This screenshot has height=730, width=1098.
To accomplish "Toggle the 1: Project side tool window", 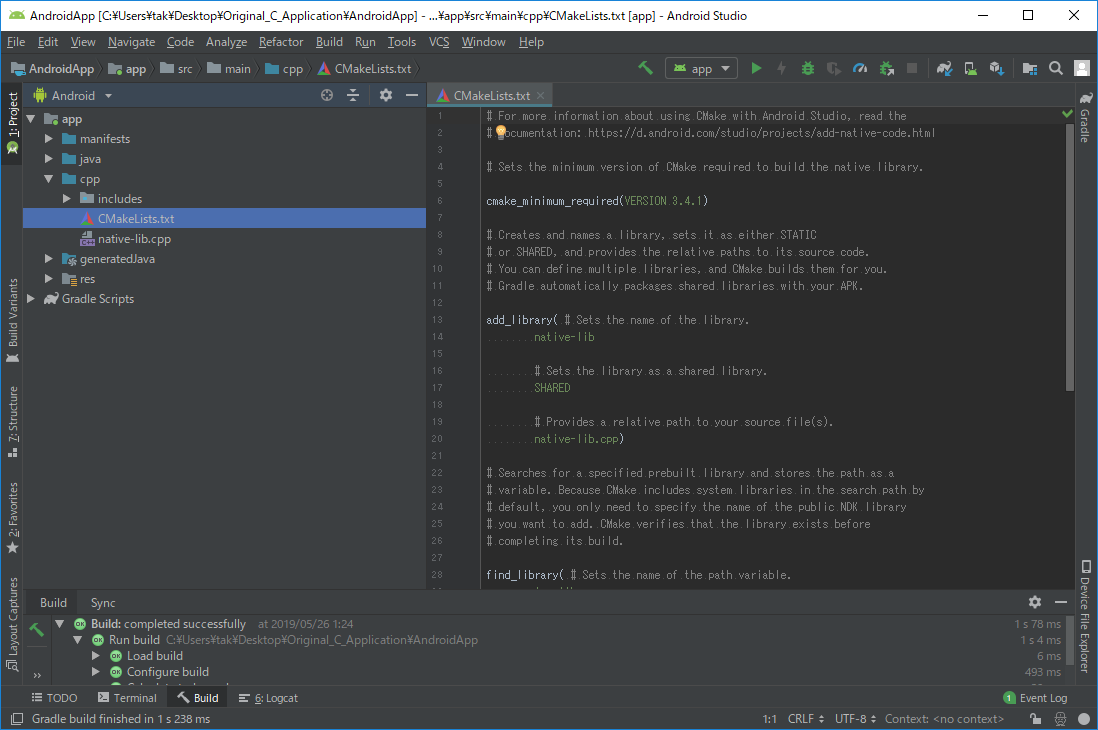I will click(x=13, y=123).
